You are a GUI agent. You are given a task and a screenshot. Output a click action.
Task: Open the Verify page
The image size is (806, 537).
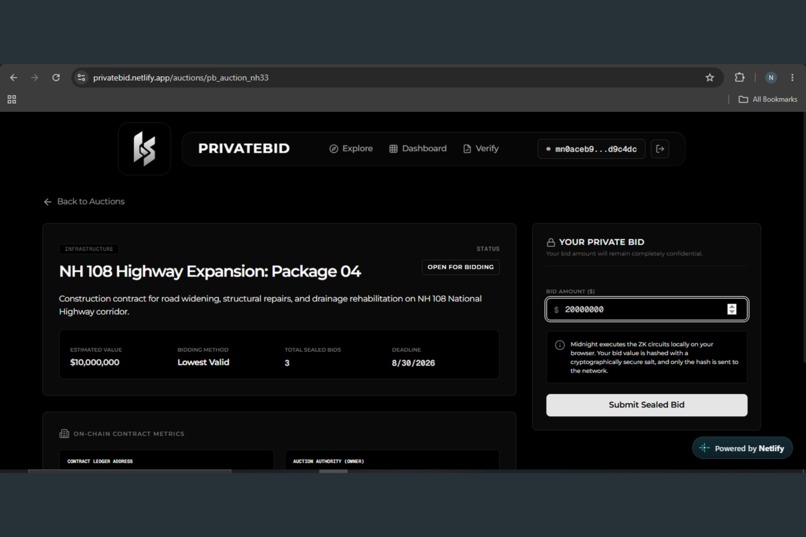click(x=481, y=149)
